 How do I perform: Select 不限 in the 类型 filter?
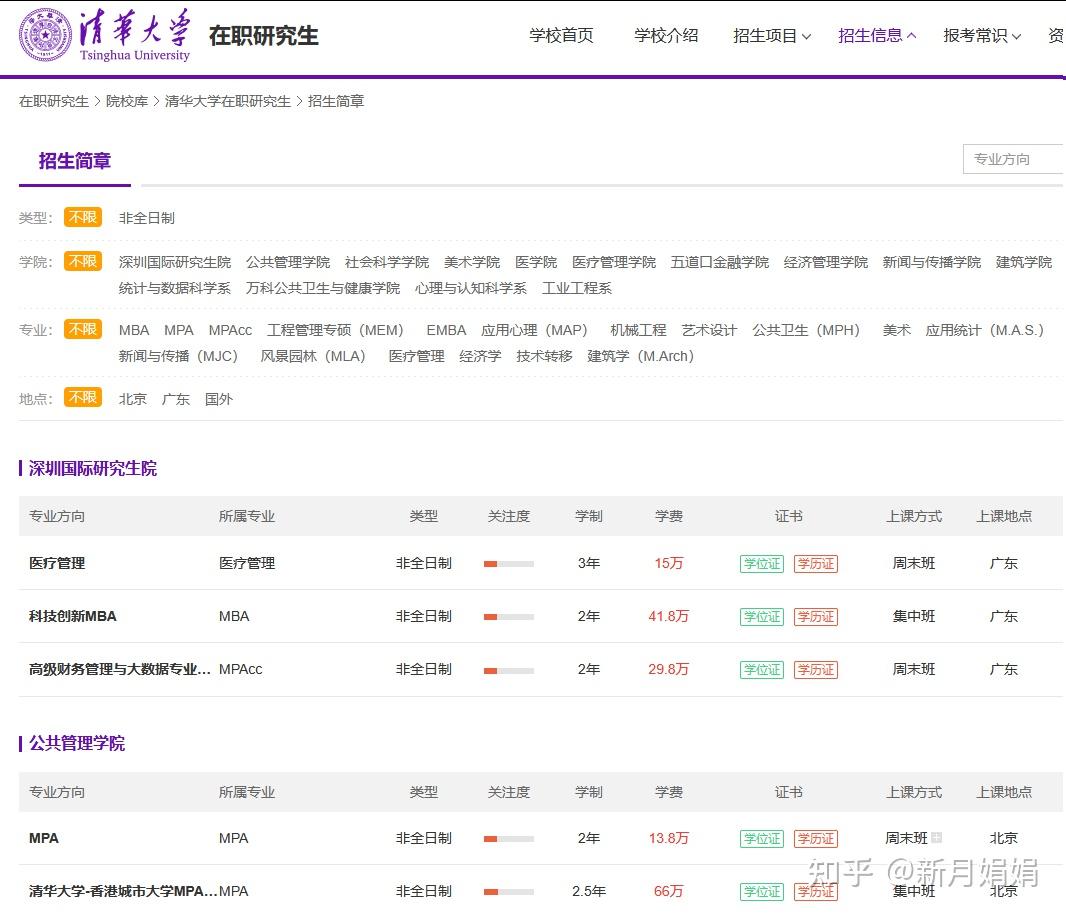[83, 218]
